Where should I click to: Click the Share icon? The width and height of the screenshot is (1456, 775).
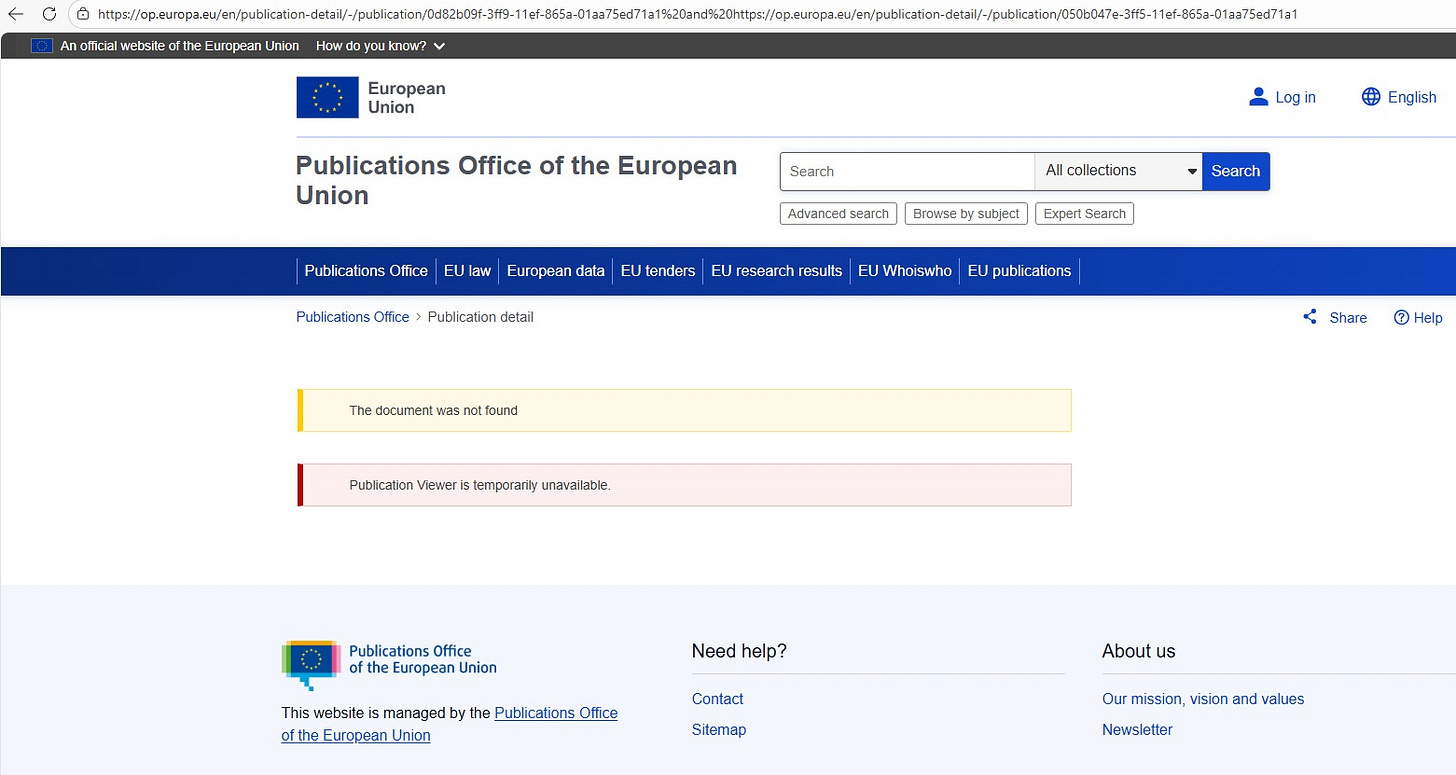point(1310,317)
